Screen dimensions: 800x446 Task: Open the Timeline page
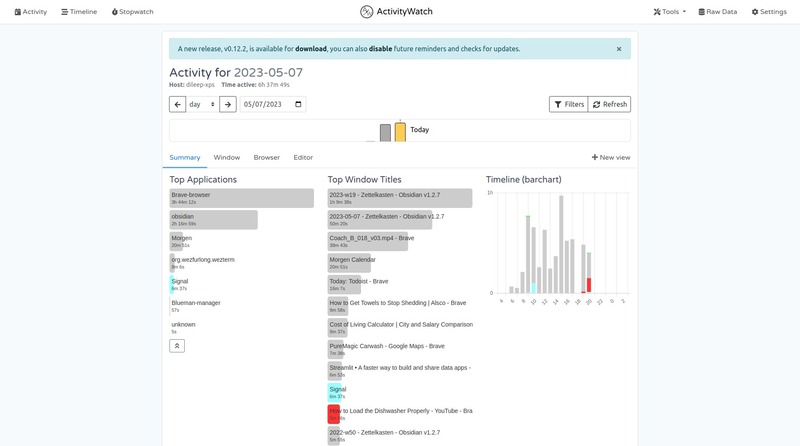pyautogui.click(x=79, y=12)
